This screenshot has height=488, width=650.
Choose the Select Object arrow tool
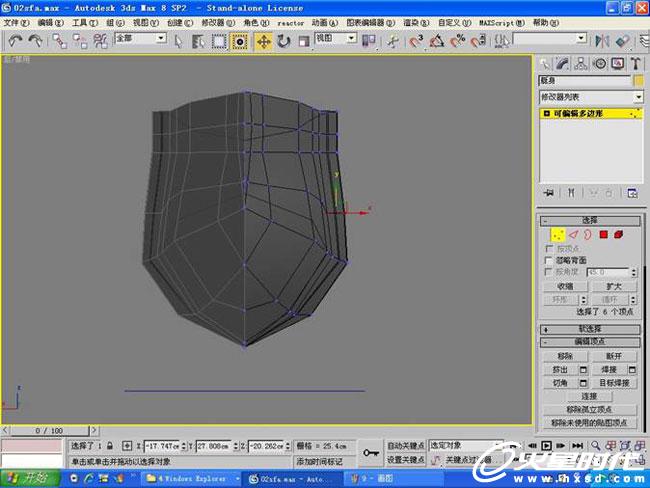(x=178, y=41)
